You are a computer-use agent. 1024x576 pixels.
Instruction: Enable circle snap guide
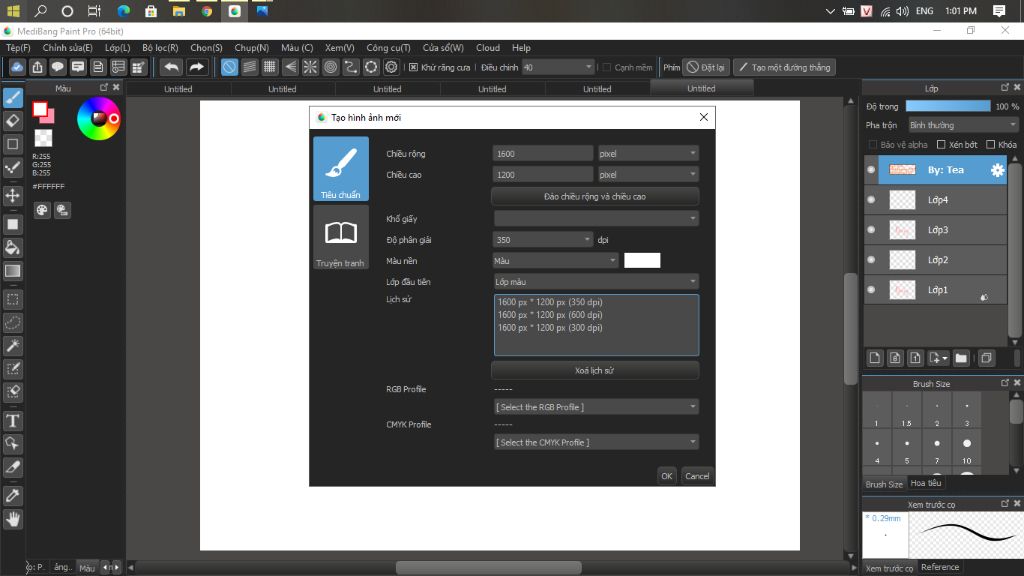point(330,67)
